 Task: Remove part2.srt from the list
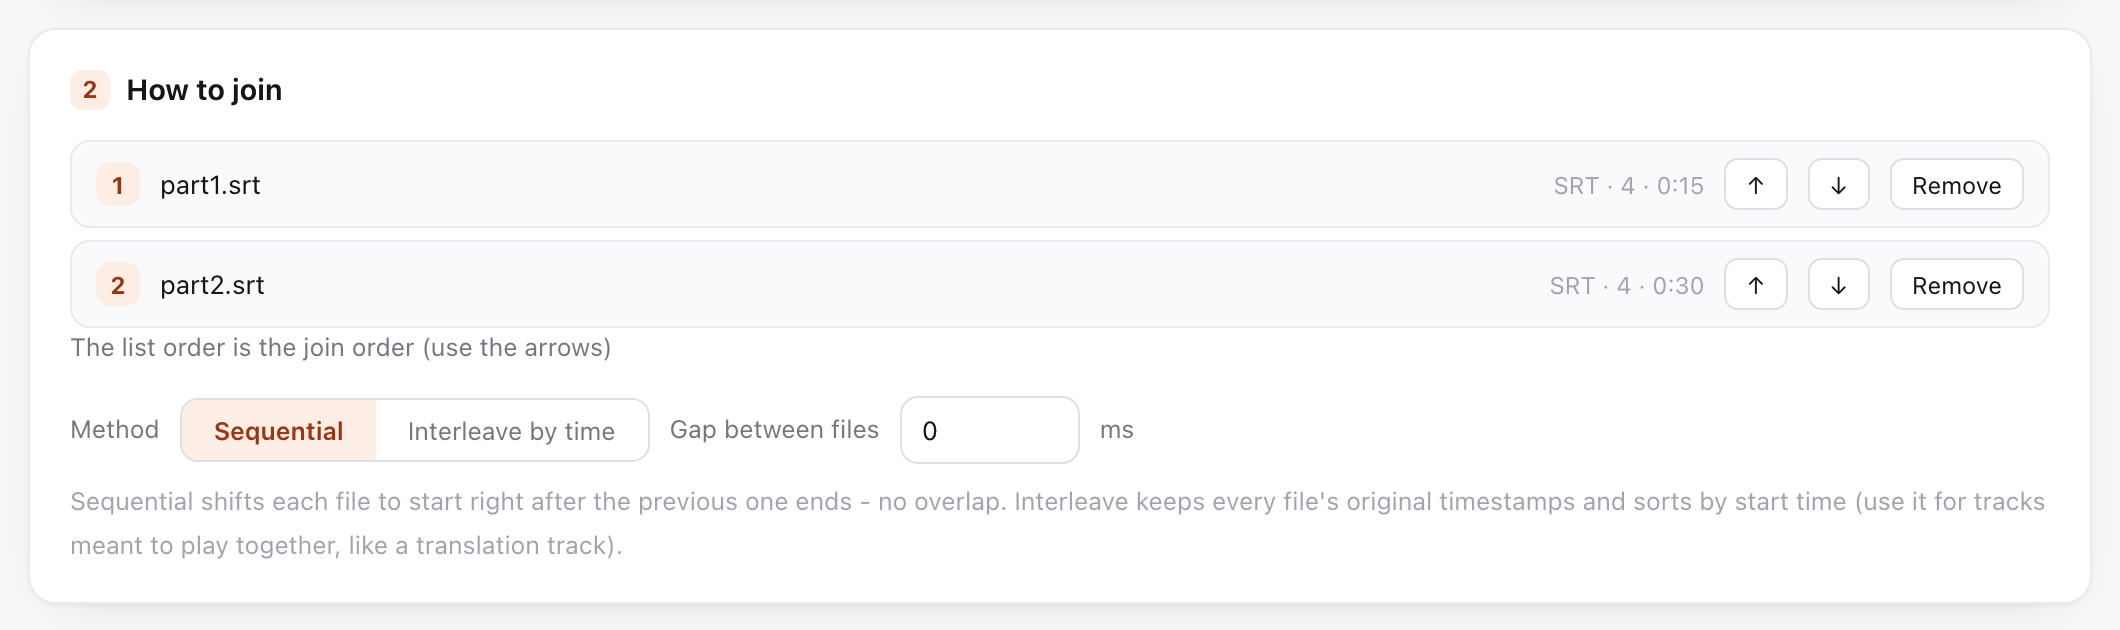click(x=1956, y=285)
